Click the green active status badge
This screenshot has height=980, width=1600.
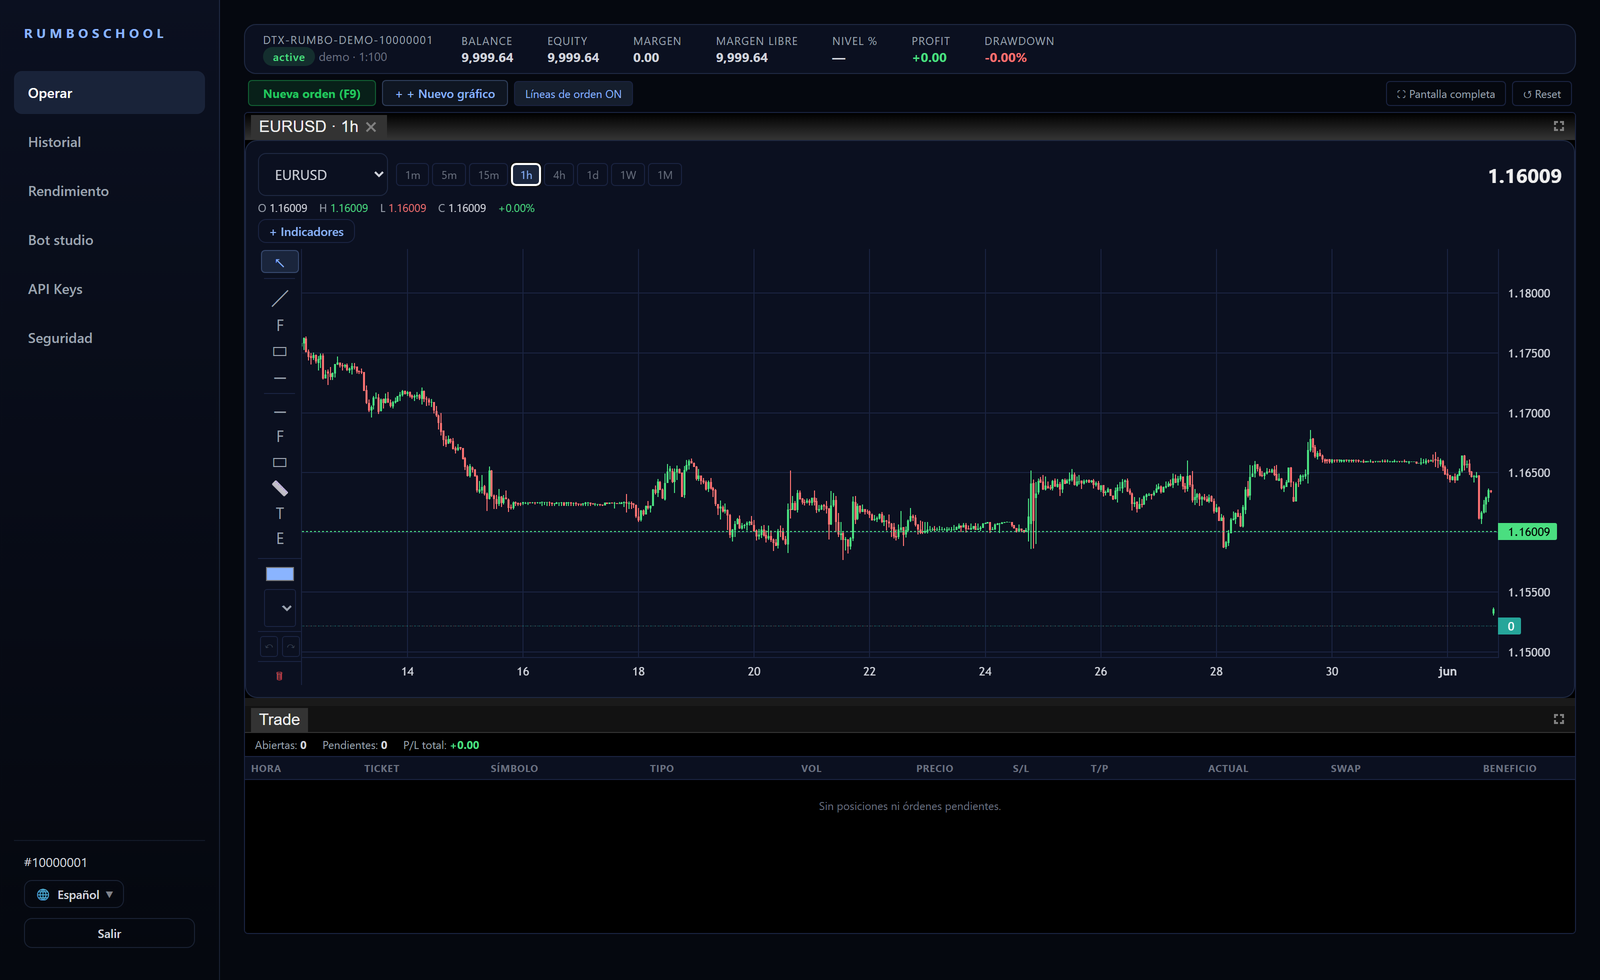point(288,58)
